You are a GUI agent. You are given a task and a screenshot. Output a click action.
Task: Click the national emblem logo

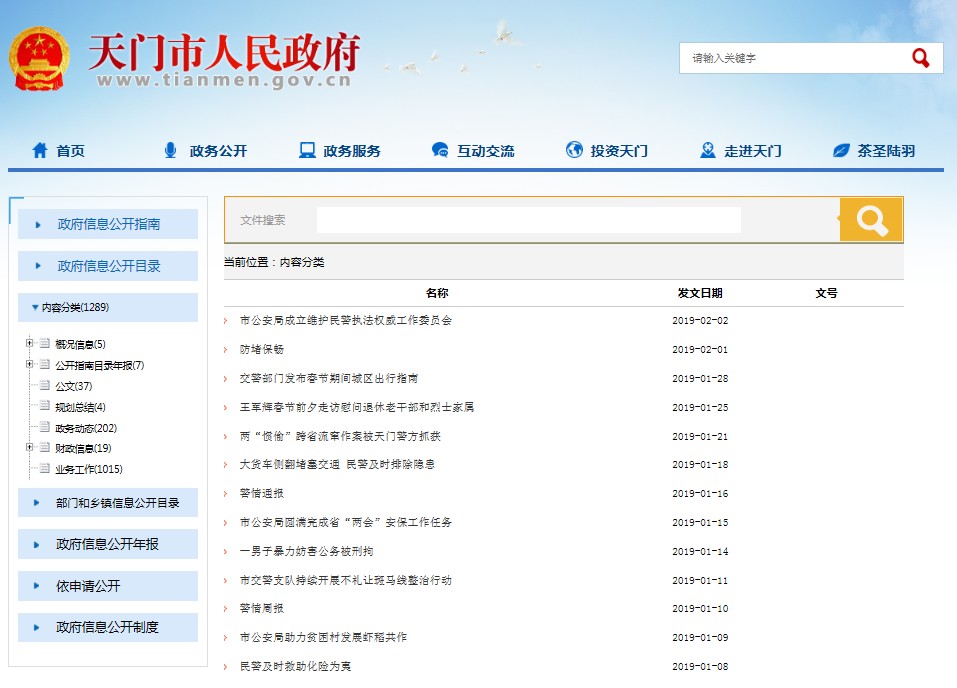(x=40, y=58)
